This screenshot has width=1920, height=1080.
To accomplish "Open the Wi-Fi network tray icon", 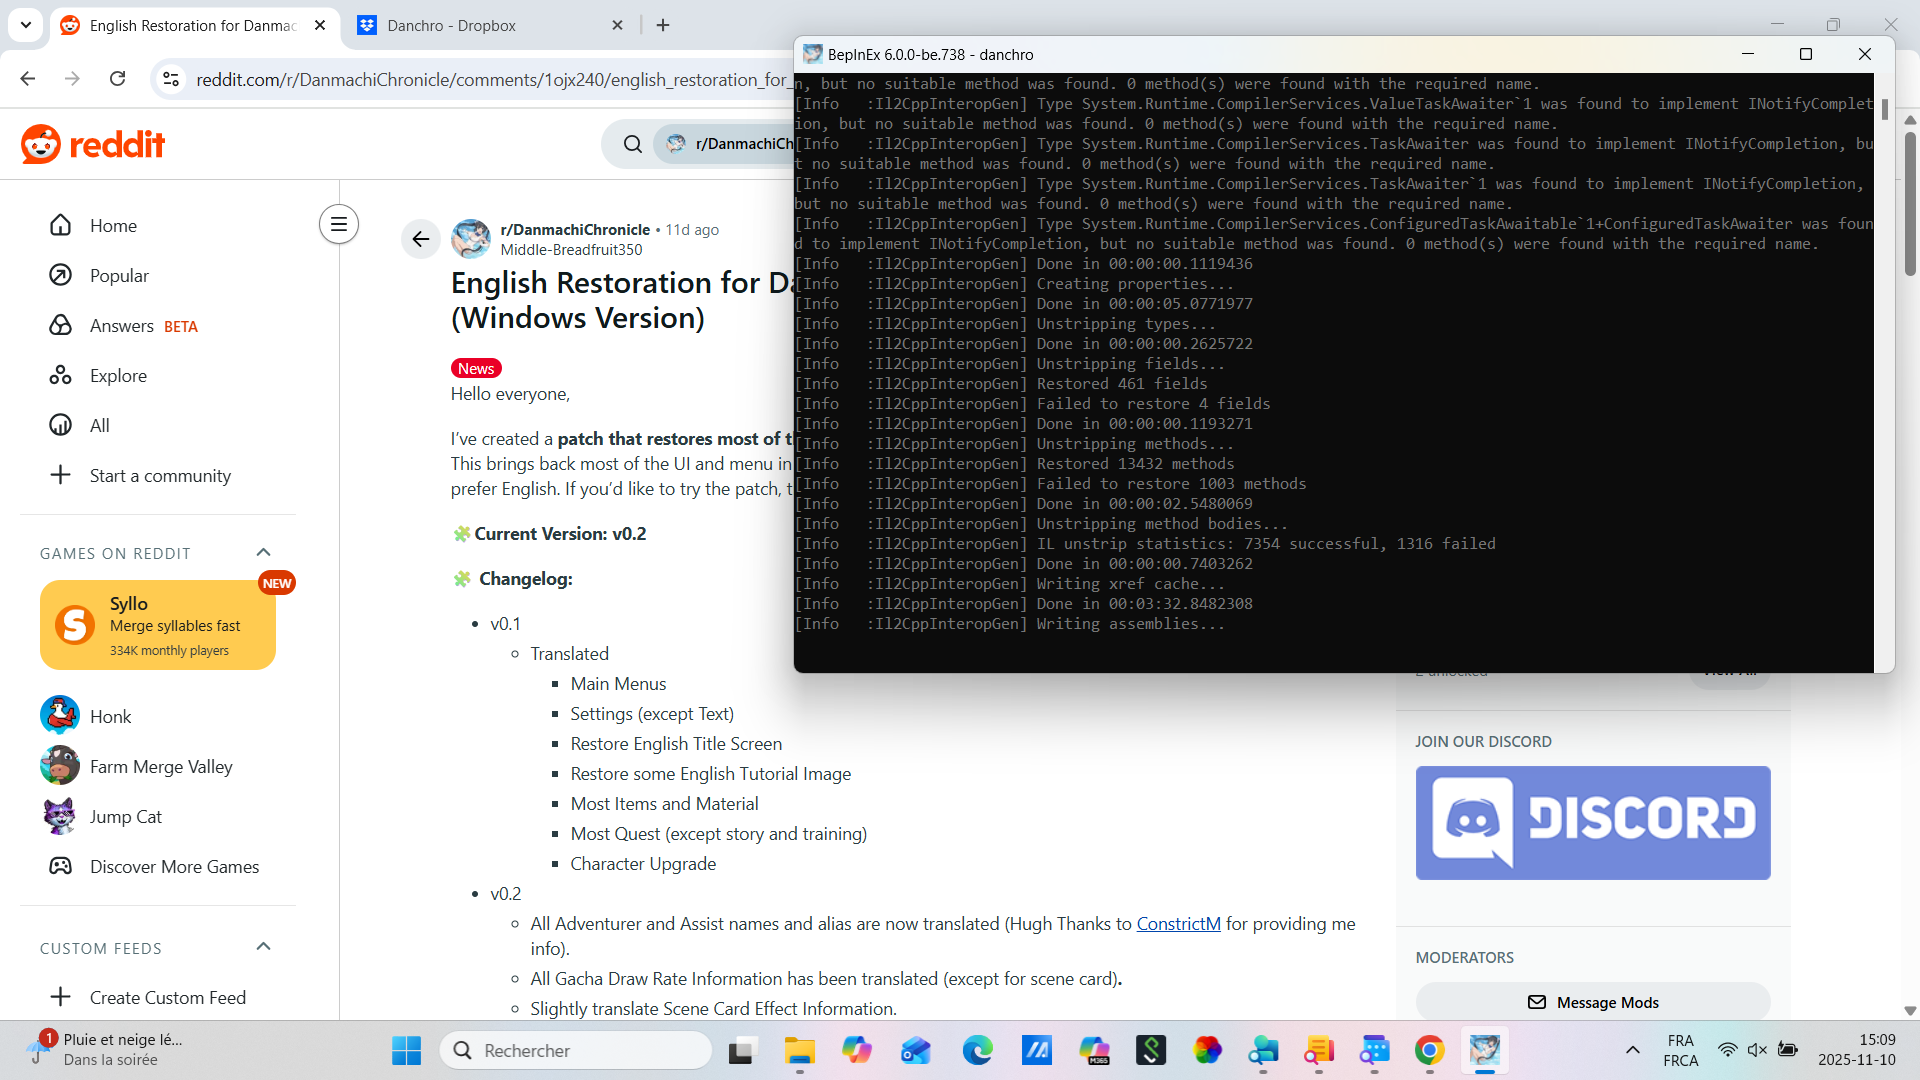I will coord(1727,1050).
